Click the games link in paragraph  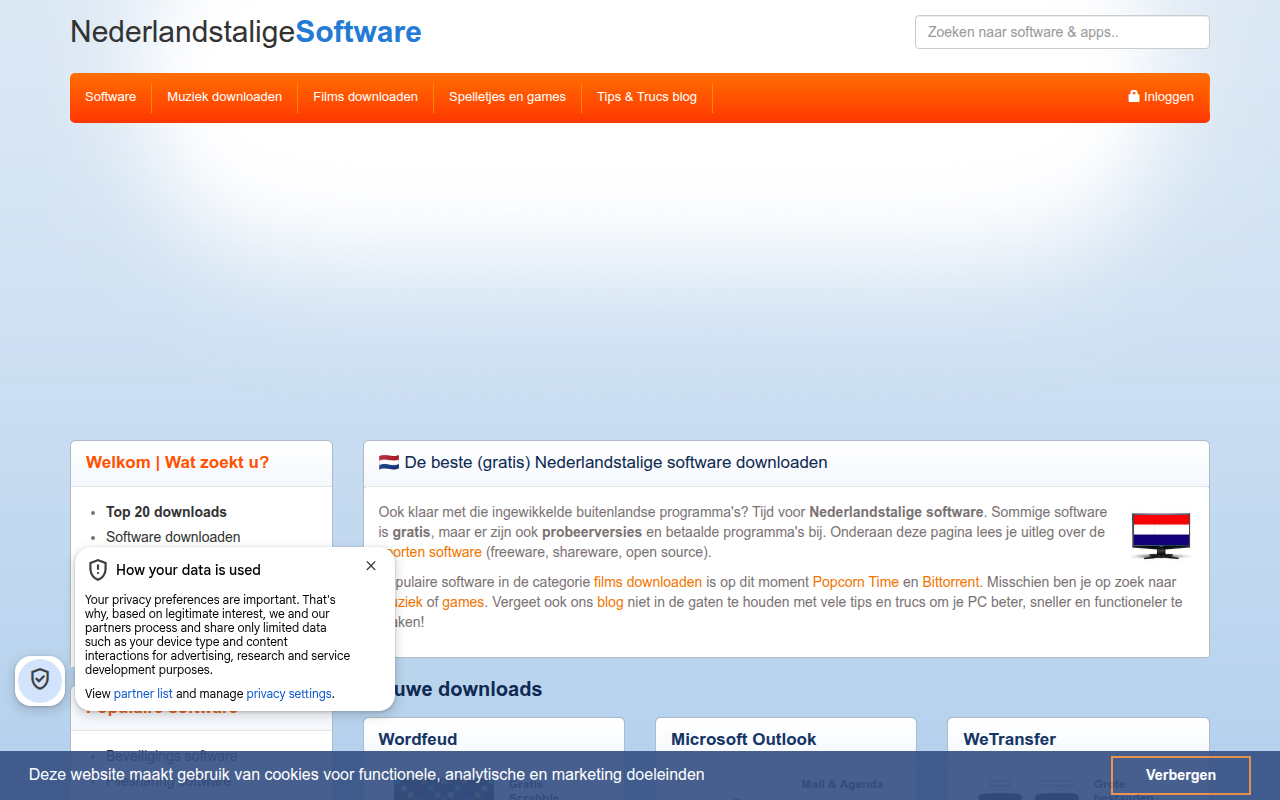tap(463, 602)
